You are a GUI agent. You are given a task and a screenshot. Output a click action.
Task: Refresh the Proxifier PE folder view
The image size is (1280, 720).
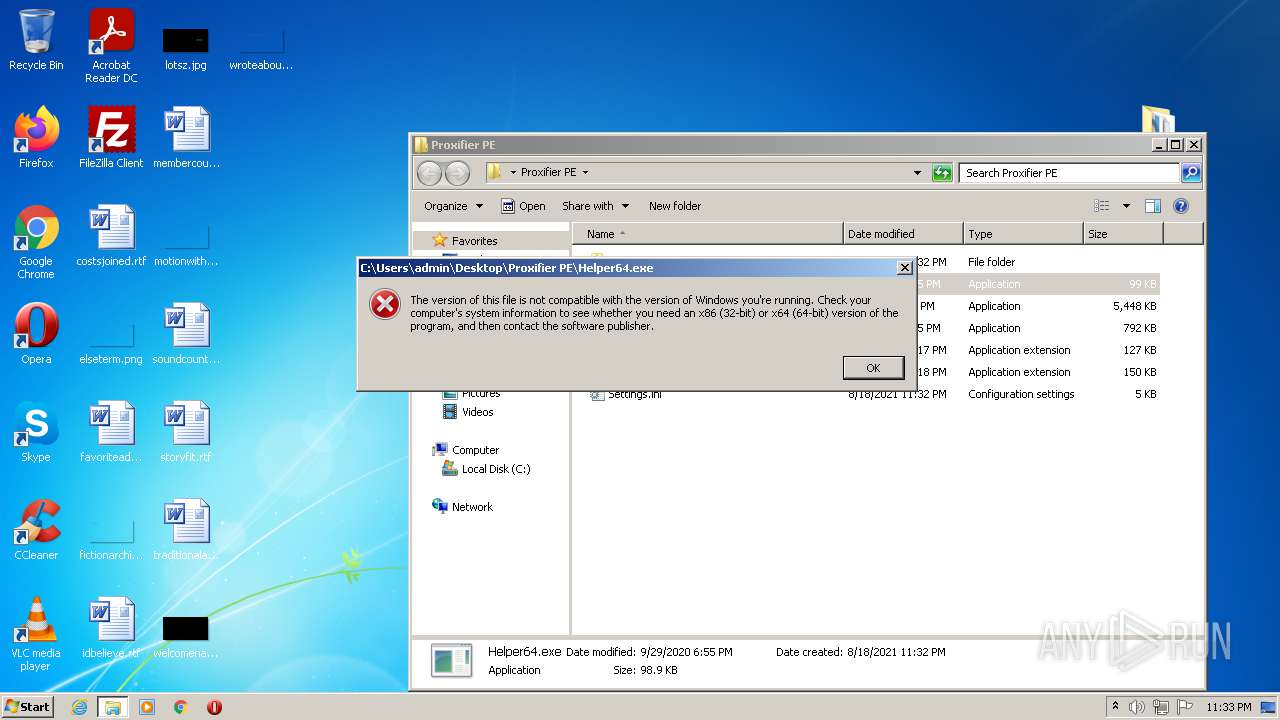coord(942,173)
